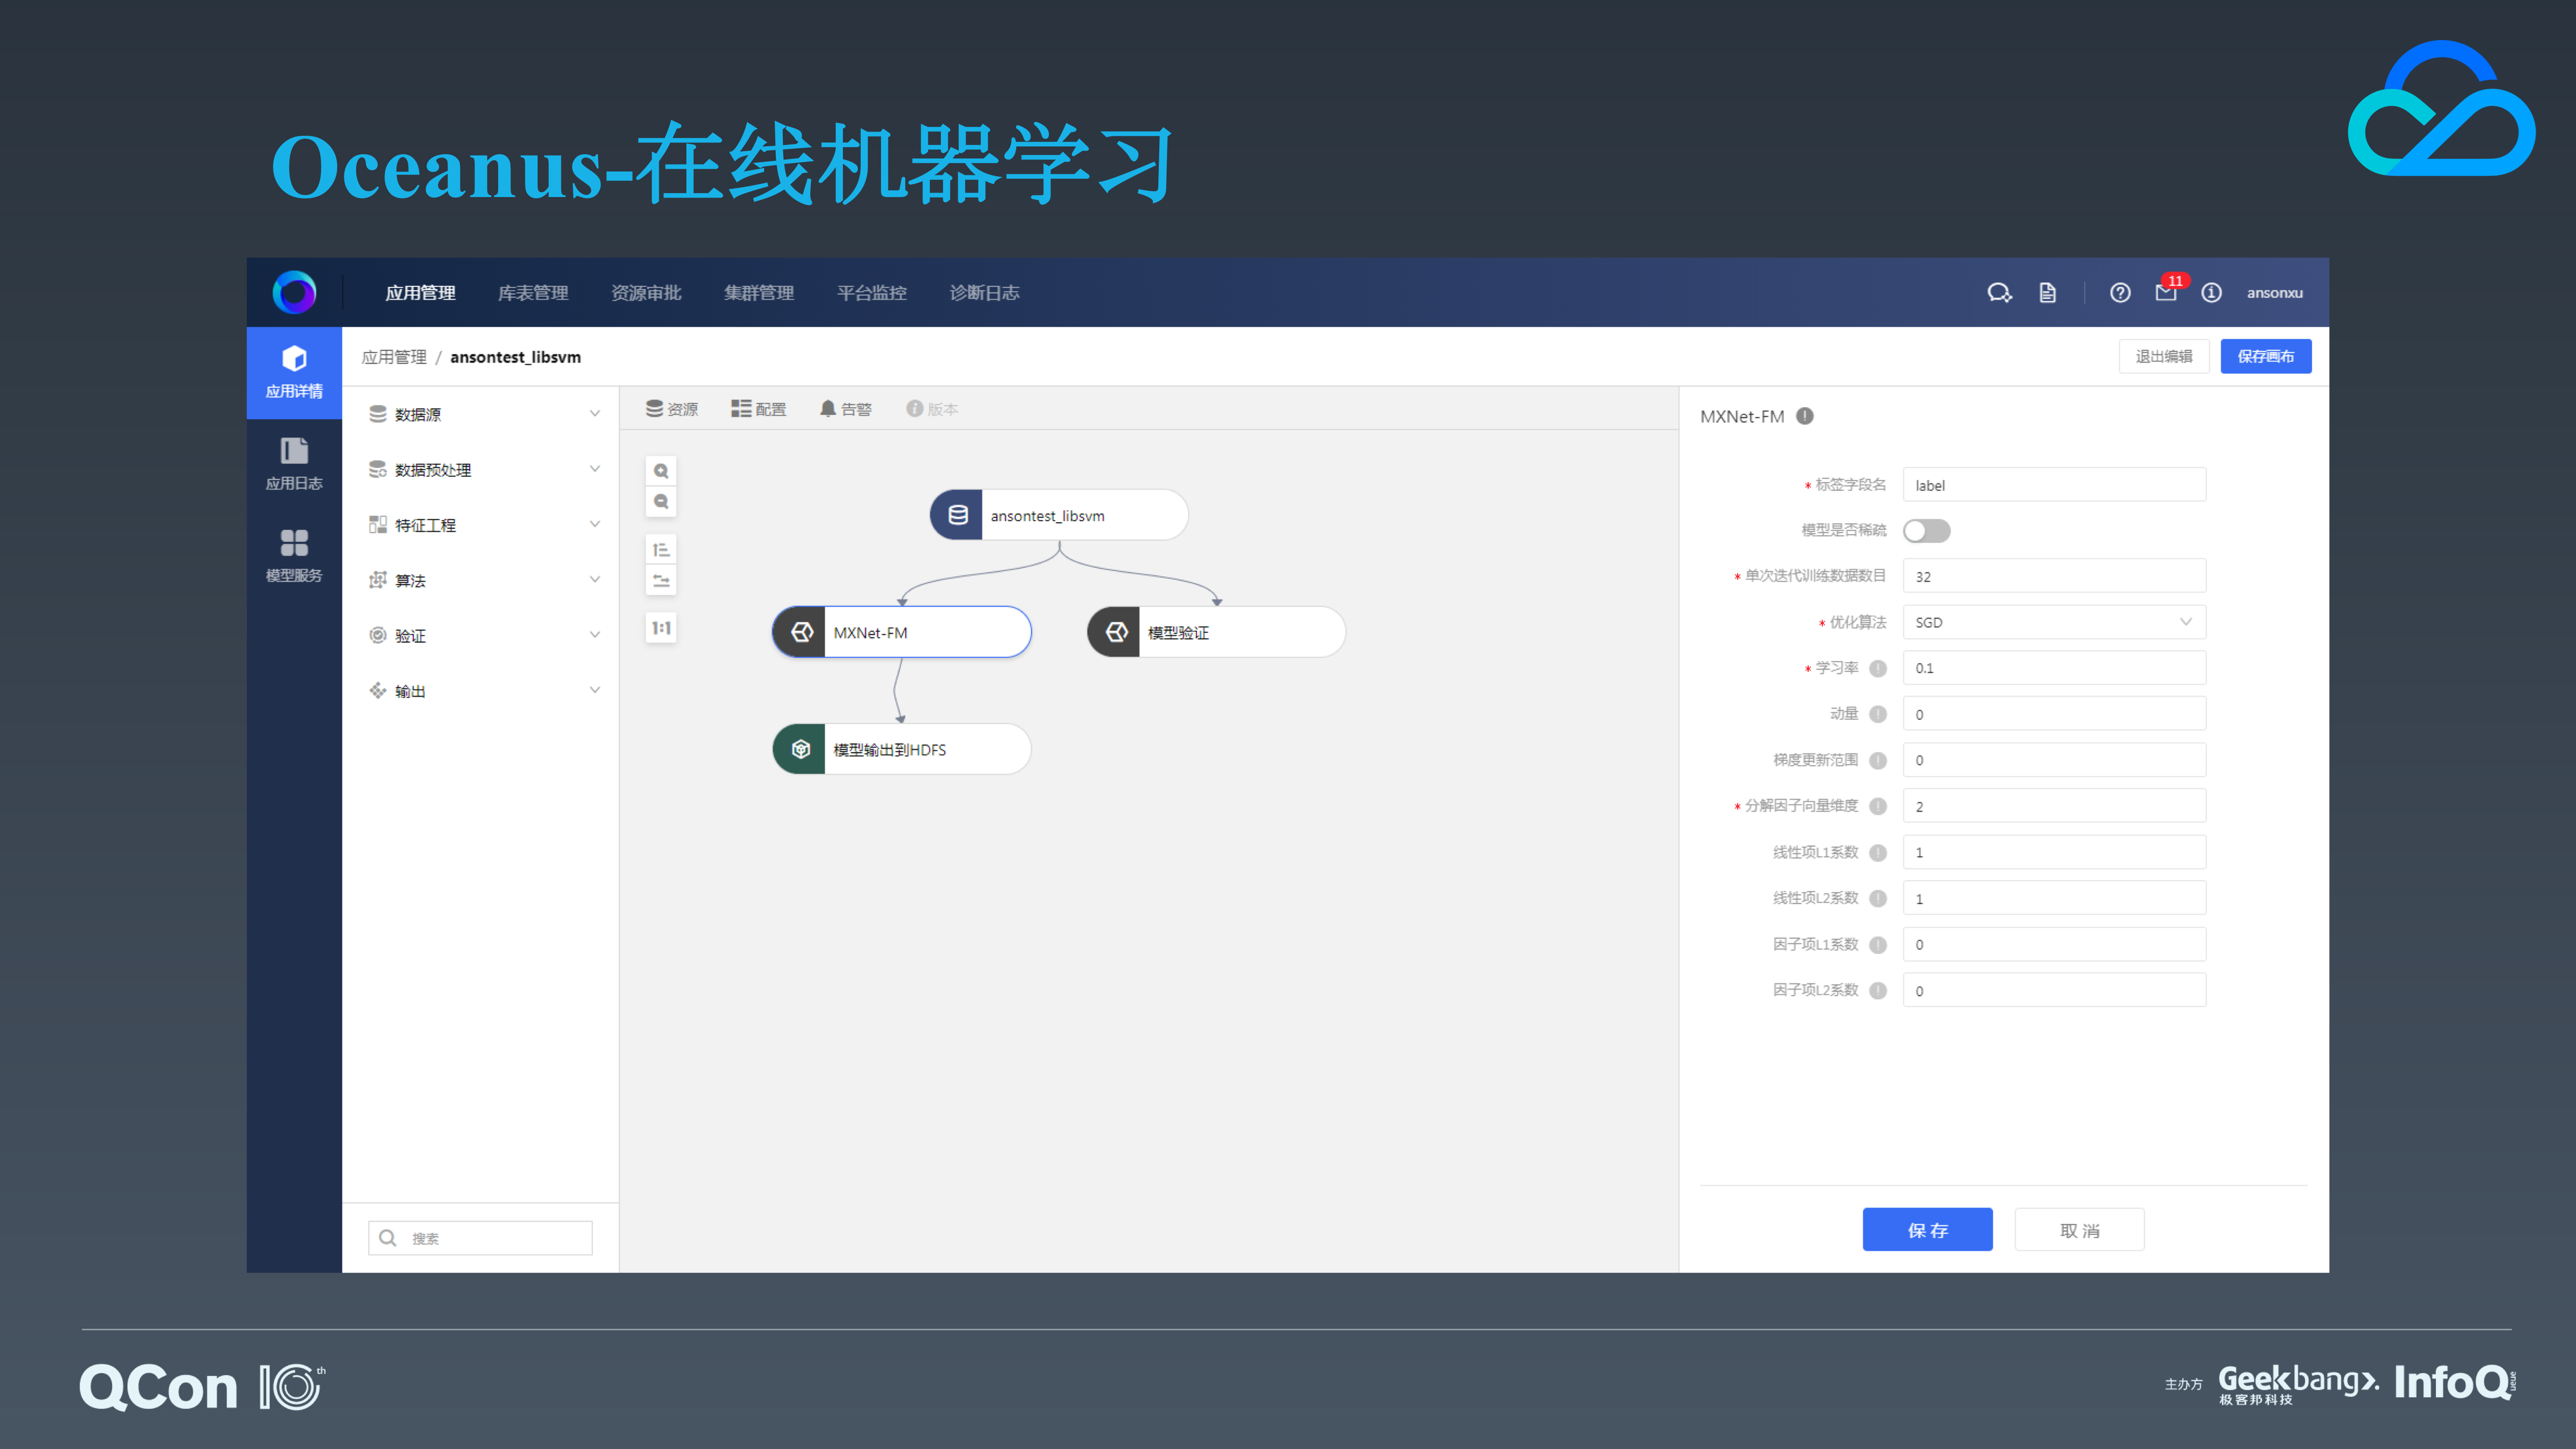The height and width of the screenshot is (1449, 2576).
Task: Click the canvas zoom out icon
Action: pyautogui.click(x=661, y=502)
